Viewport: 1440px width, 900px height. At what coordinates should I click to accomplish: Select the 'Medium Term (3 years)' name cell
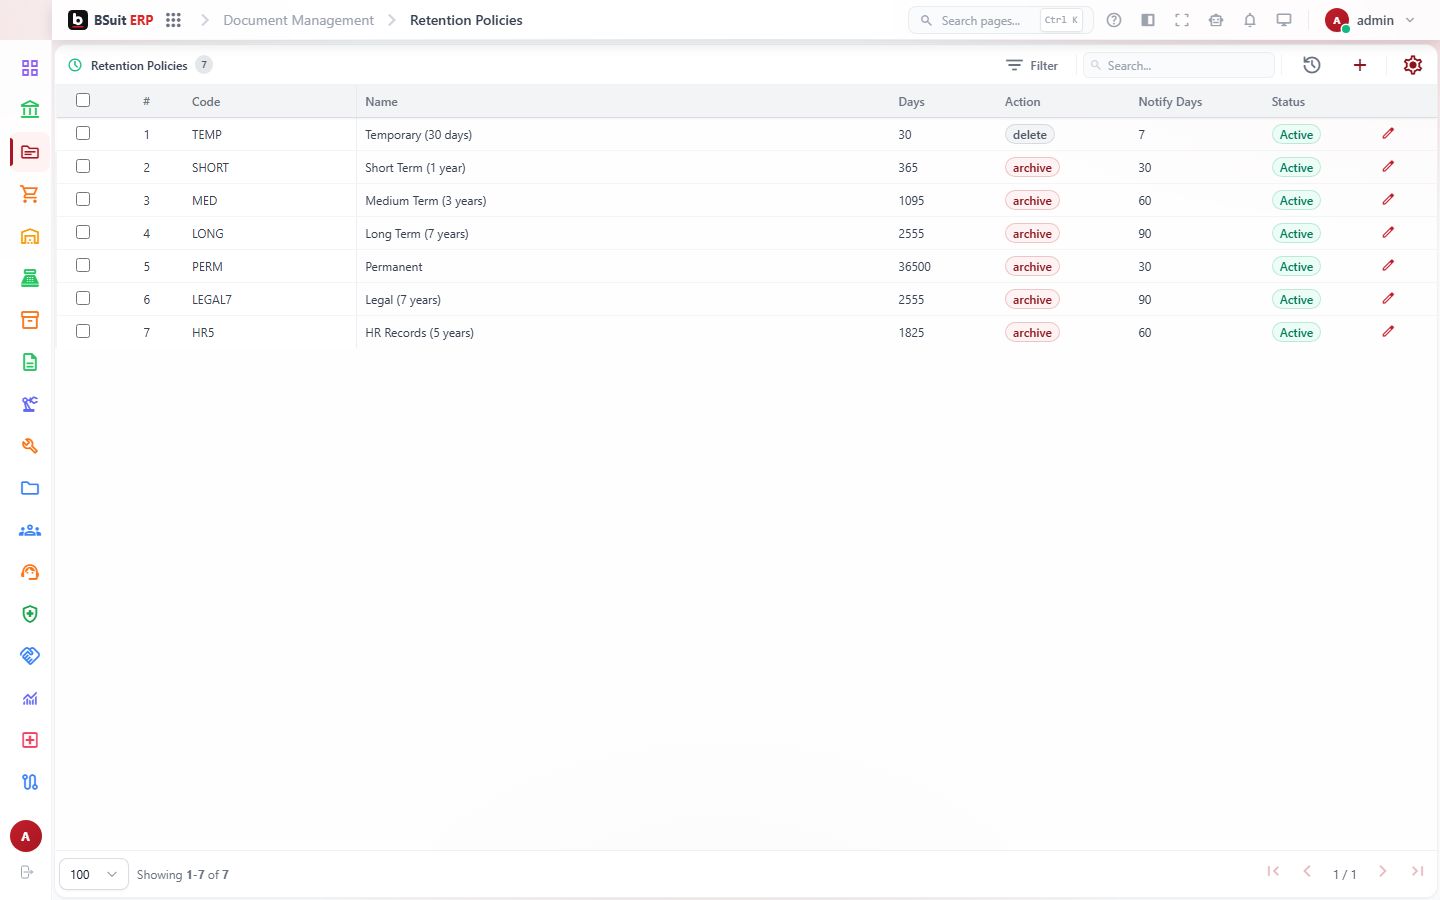426,200
